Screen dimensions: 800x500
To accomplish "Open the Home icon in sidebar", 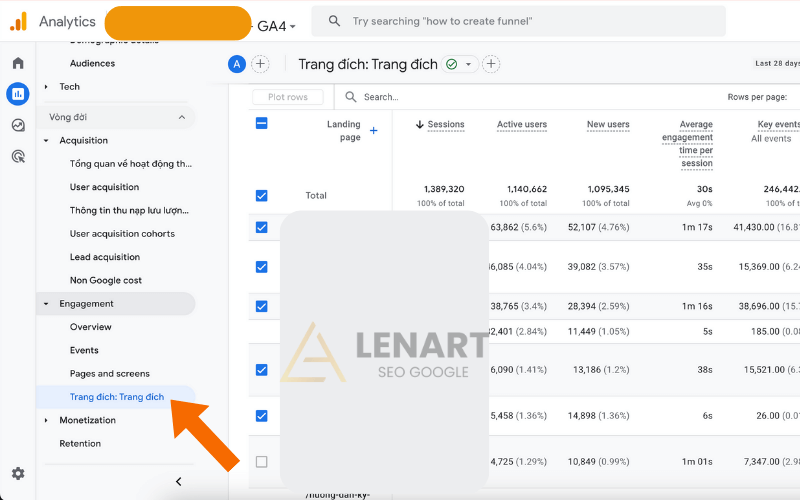I will coord(18,63).
